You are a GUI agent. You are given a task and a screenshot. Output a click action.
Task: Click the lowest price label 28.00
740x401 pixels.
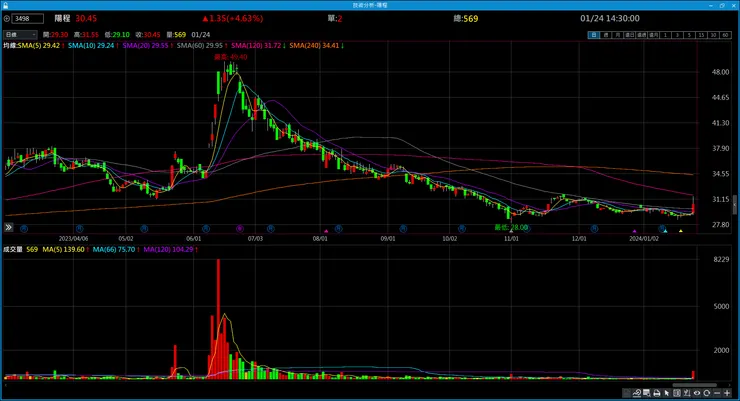pyautogui.click(x=511, y=227)
